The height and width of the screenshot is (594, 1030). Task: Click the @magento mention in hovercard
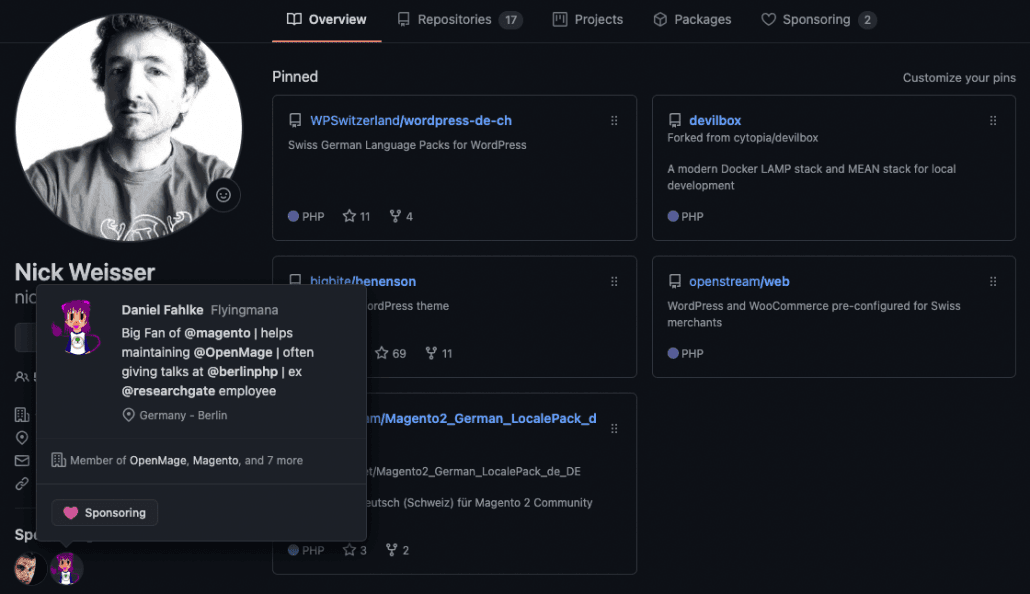(216, 332)
